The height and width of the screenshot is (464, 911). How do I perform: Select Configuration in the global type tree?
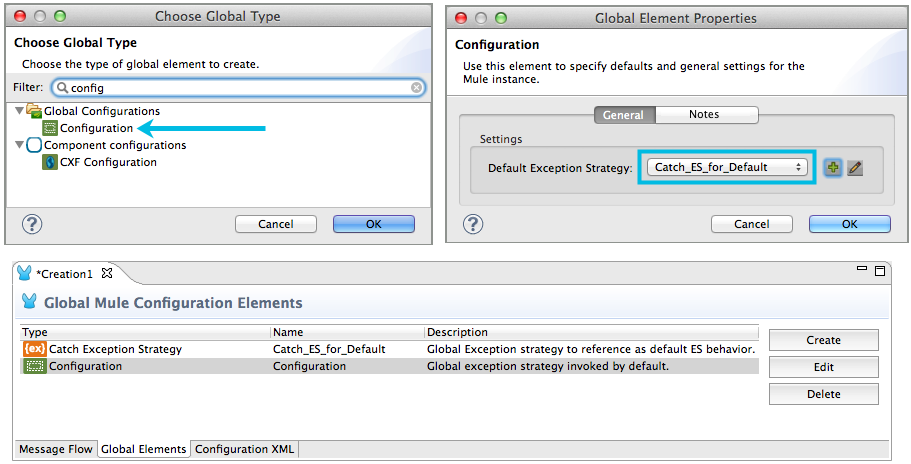pyautogui.click(x=96, y=128)
